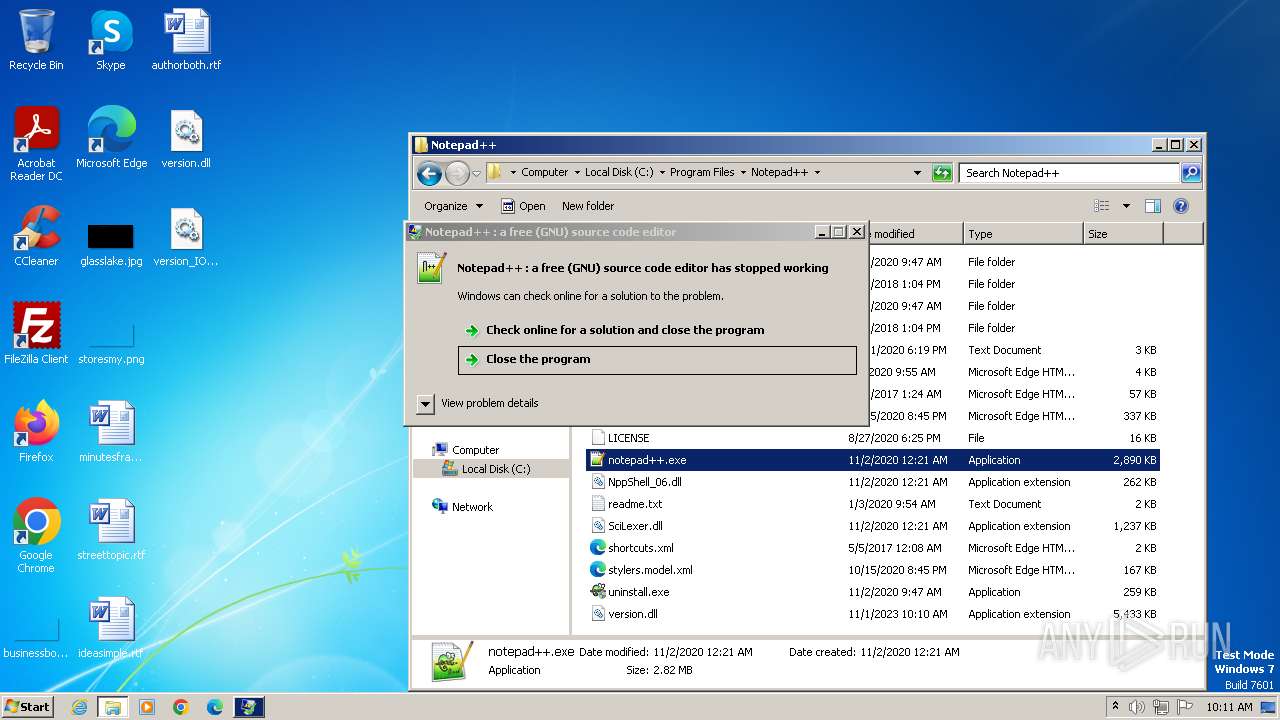Open Explorer help question mark icon
Image resolution: width=1280 pixels, height=720 pixels.
(x=1180, y=206)
